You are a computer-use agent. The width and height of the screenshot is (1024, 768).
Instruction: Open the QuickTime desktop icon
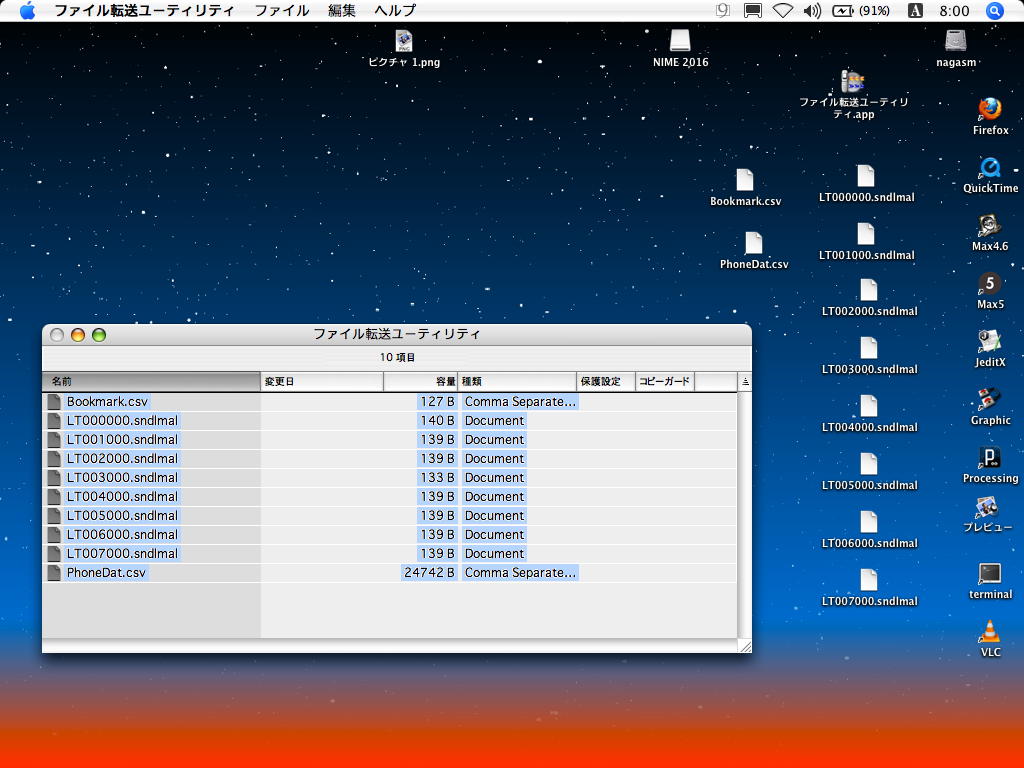(990, 168)
